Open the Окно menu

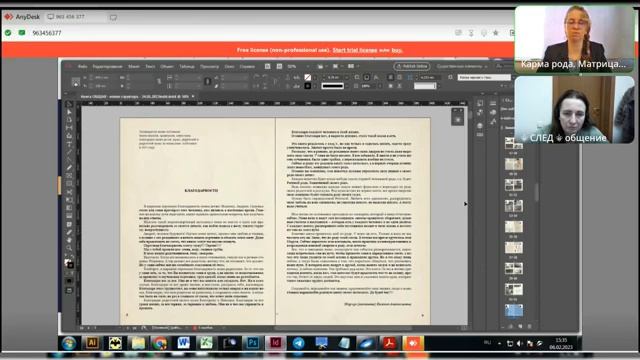point(229,67)
